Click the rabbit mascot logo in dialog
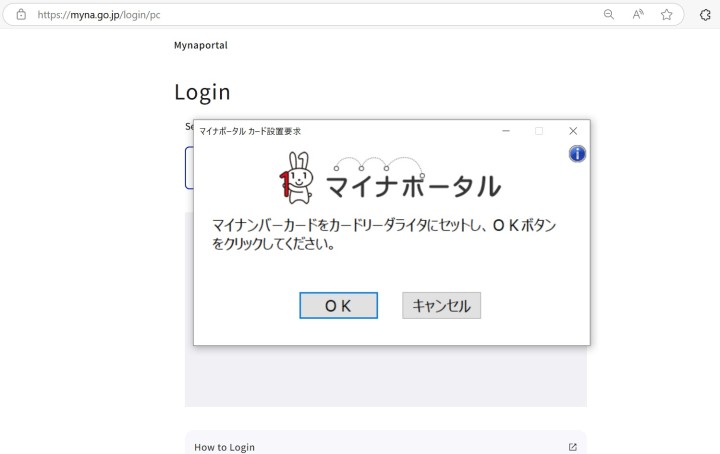720x454 pixels. coord(296,177)
